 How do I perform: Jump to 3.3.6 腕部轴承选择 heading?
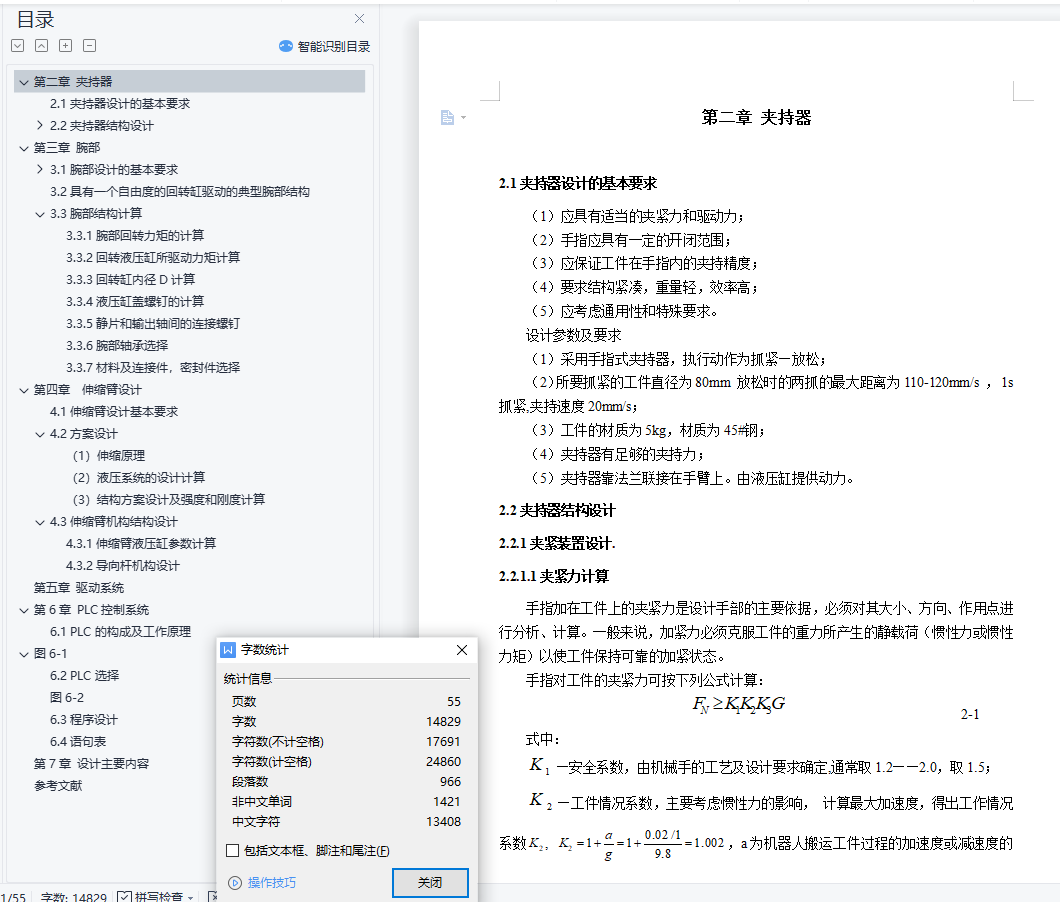117,345
